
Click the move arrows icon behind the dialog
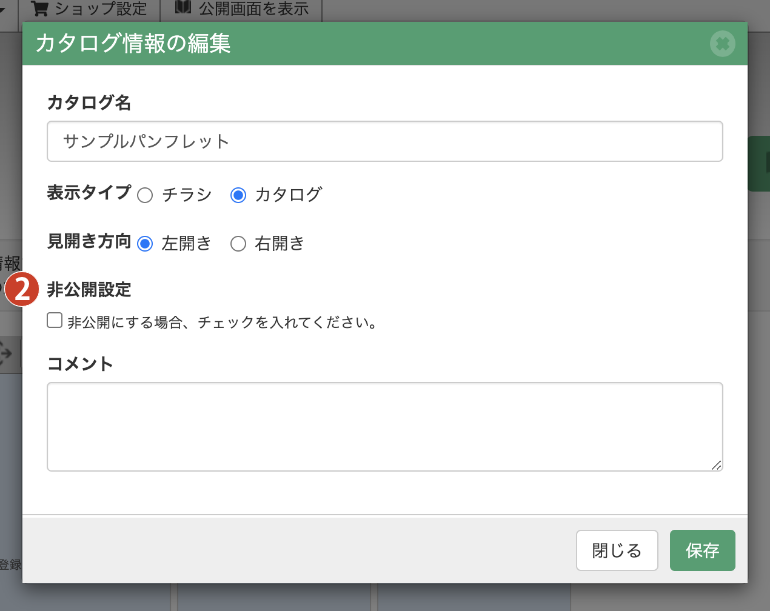point(5,352)
